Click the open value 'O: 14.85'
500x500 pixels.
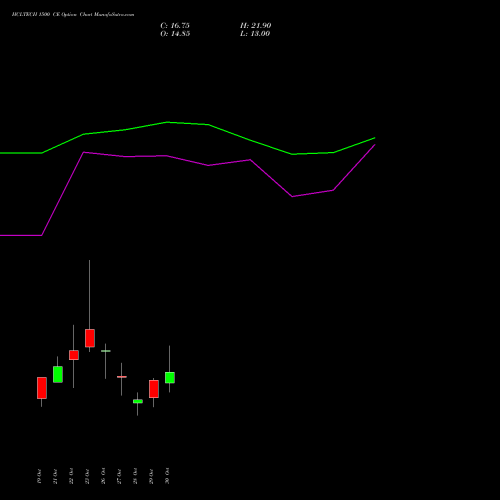pyautogui.click(x=175, y=34)
